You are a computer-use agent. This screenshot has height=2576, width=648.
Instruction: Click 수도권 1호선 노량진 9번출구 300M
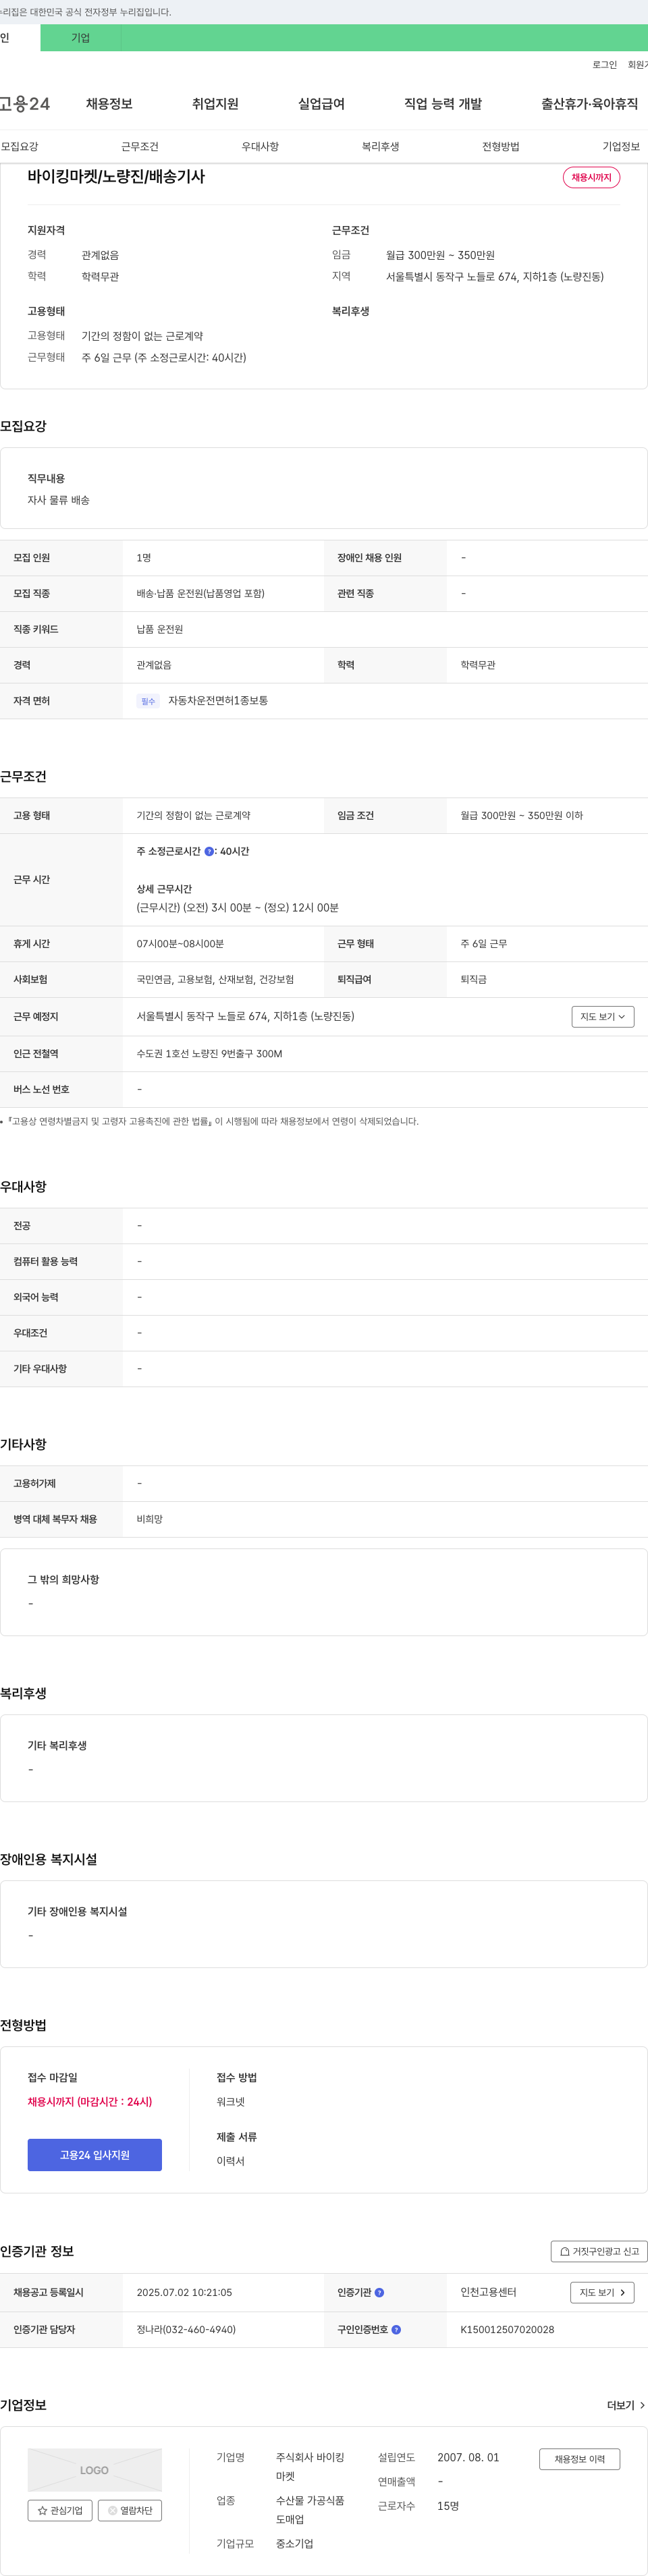tap(209, 1053)
